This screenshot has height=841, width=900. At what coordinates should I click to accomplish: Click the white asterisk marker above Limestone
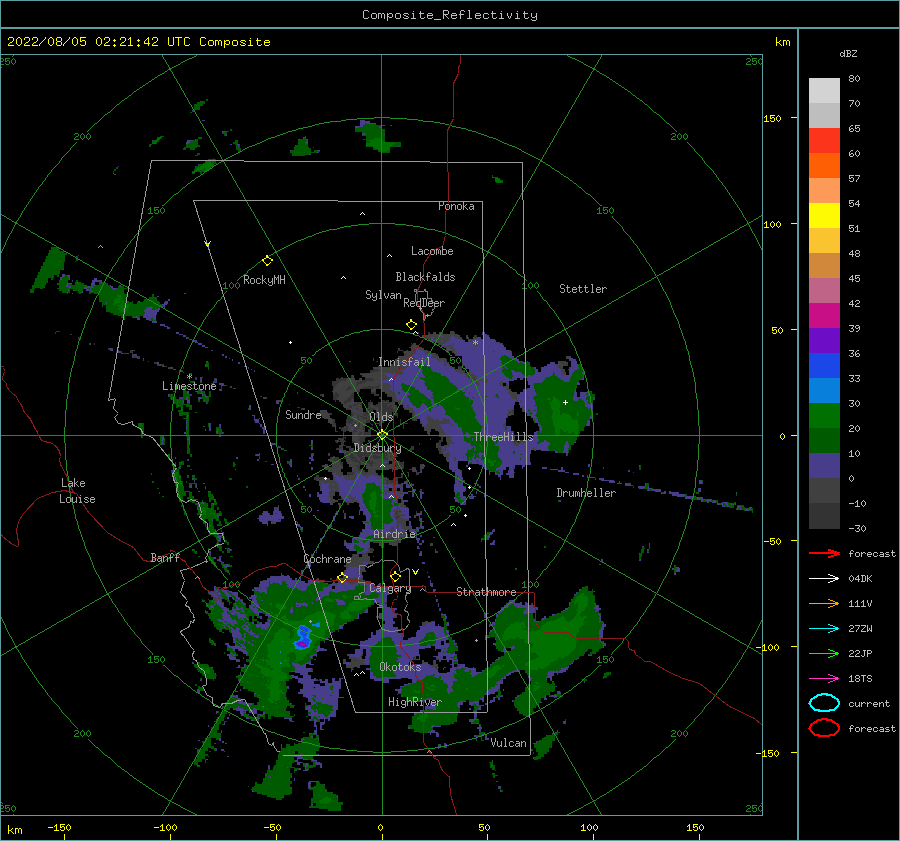click(x=189, y=377)
